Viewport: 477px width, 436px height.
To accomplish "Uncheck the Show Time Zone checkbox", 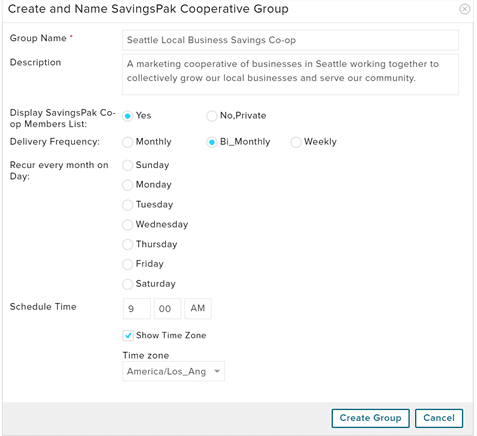I will click(x=128, y=335).
